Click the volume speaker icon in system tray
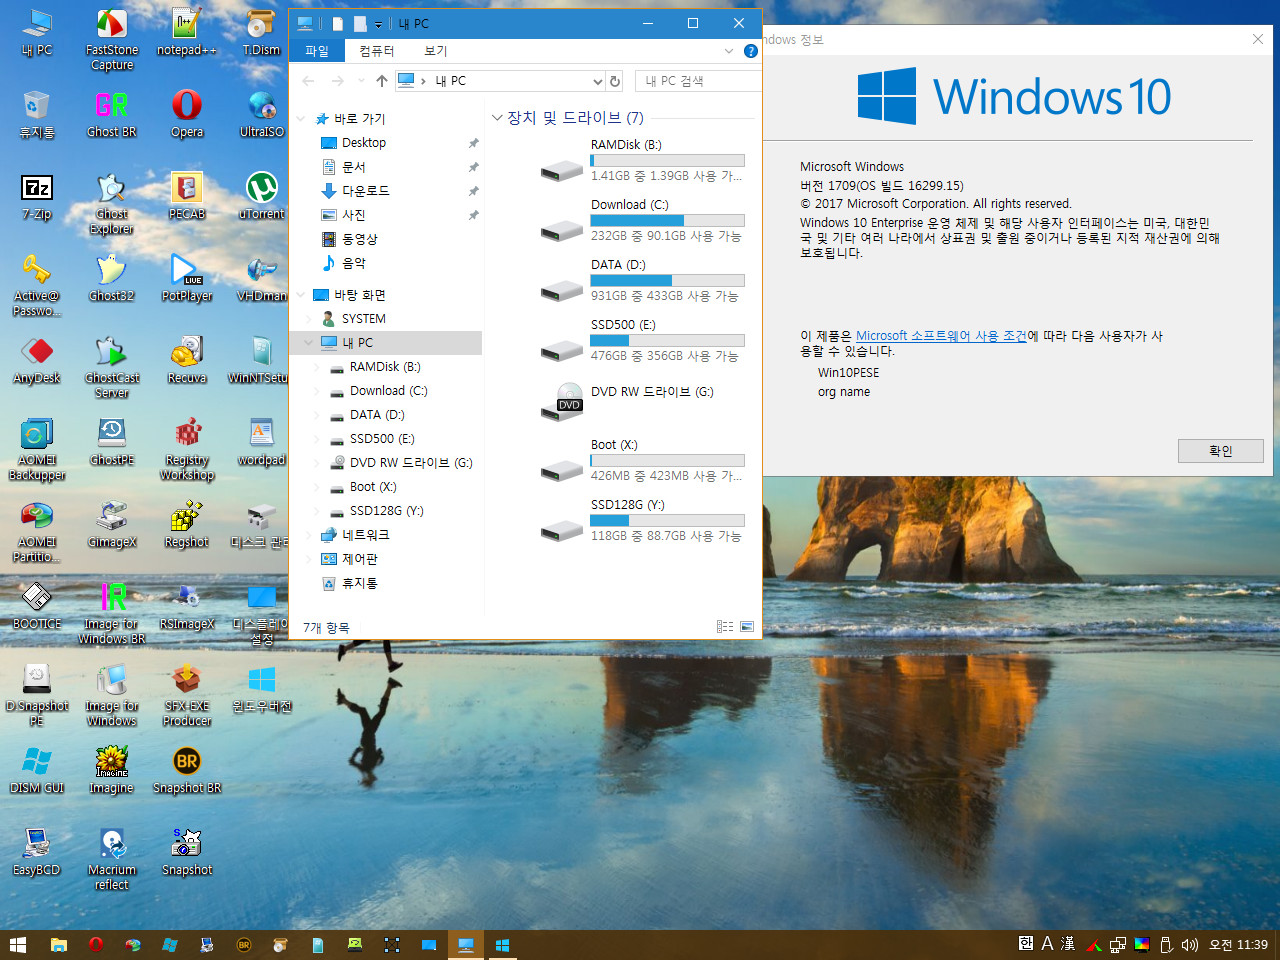1280x960 pixels. (x=1189, y=945)
